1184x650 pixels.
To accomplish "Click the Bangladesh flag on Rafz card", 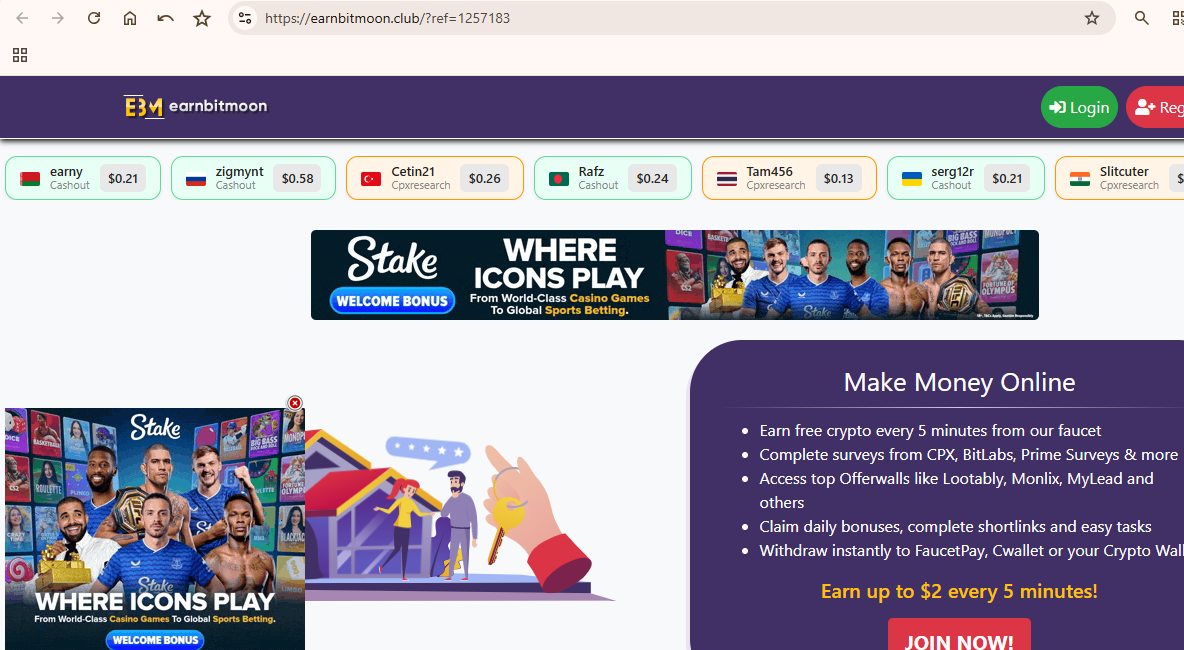I will click(x=559, y=179).
